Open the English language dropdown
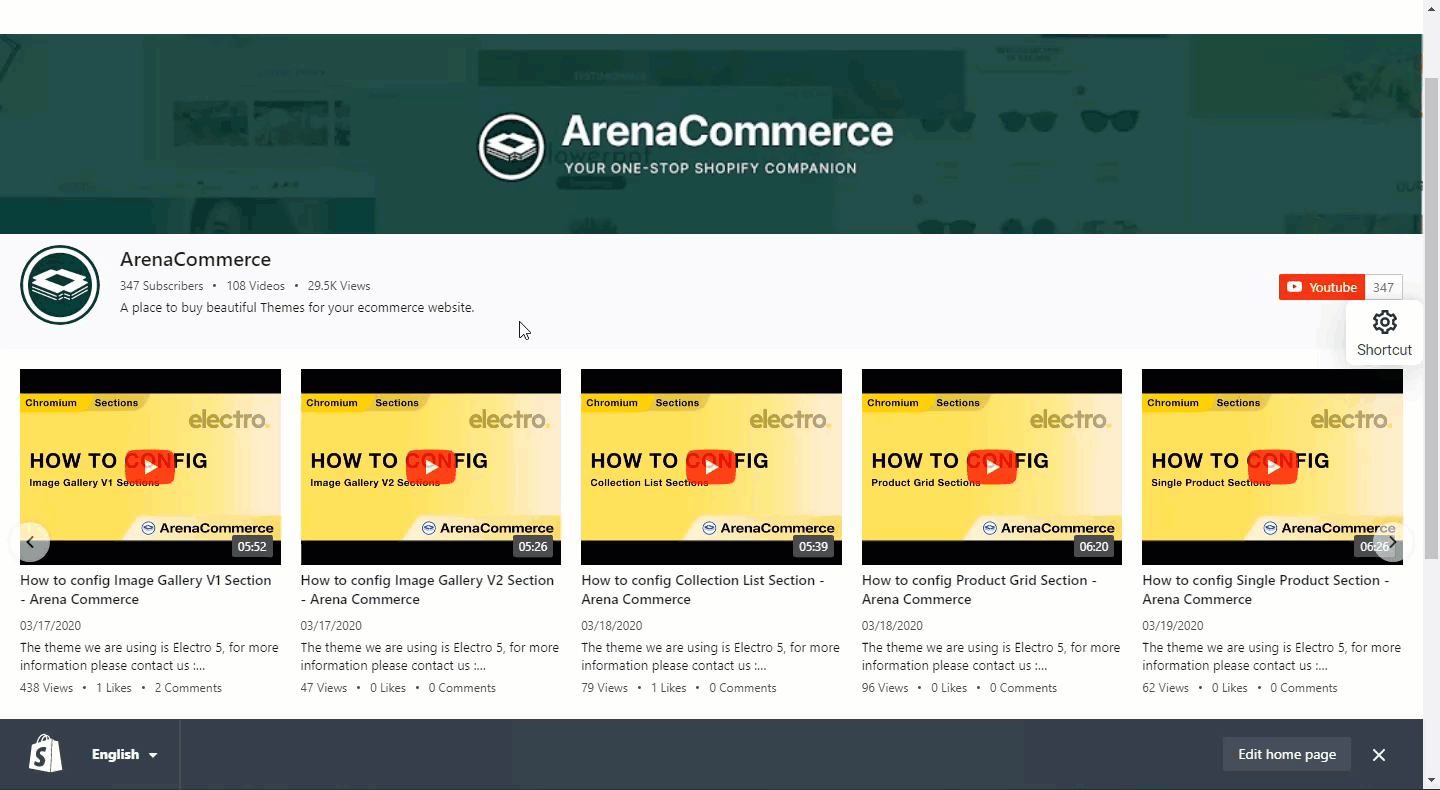Image resolution: width=1440 pixels, height=790 pixels. 125,755
